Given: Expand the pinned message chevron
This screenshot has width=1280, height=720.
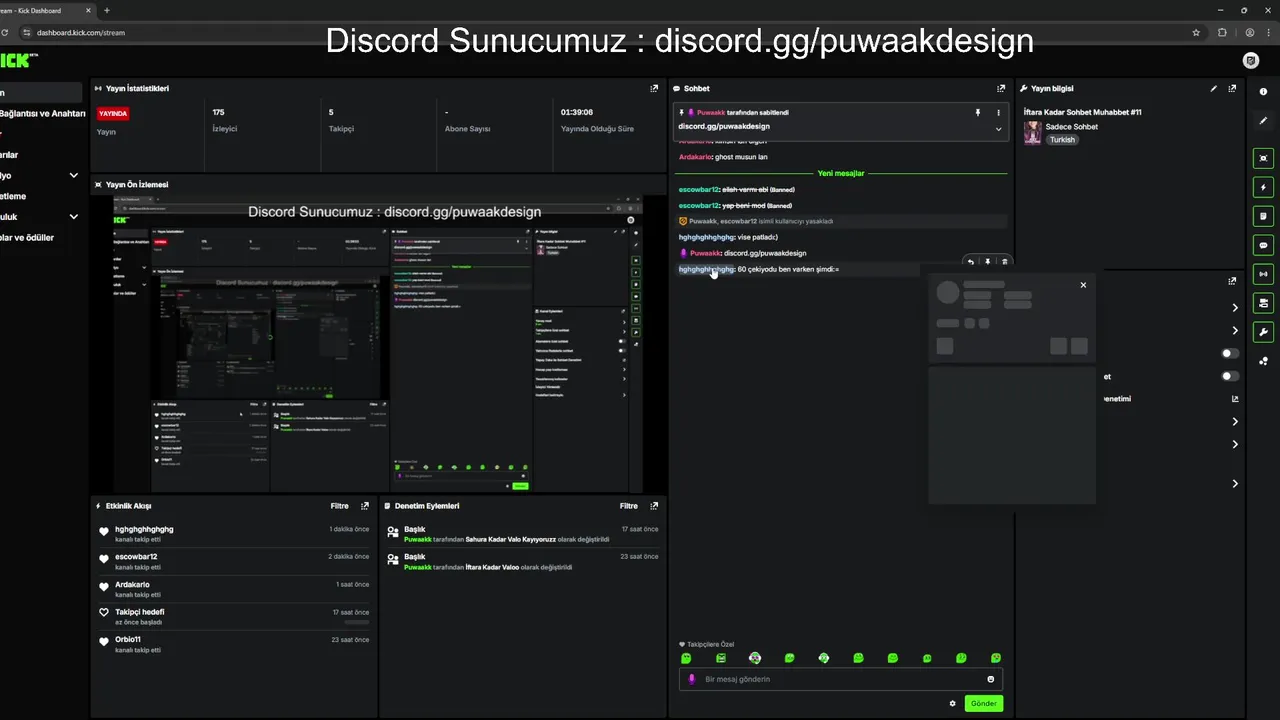Looking at the screenshot, I should pyautogui.click(x=998, y=129).
